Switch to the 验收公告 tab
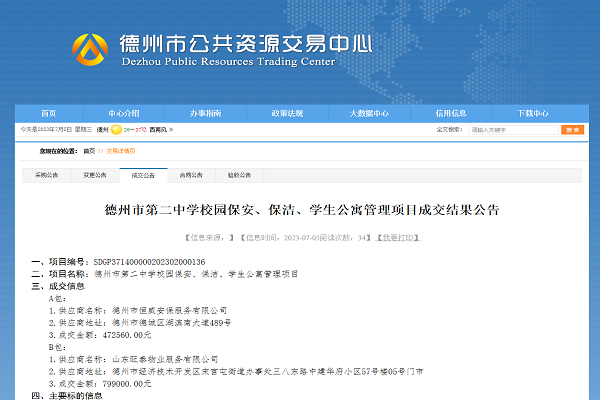Image resolution: width=600 pixels, height=400 pixels. [x=239, y=175]
